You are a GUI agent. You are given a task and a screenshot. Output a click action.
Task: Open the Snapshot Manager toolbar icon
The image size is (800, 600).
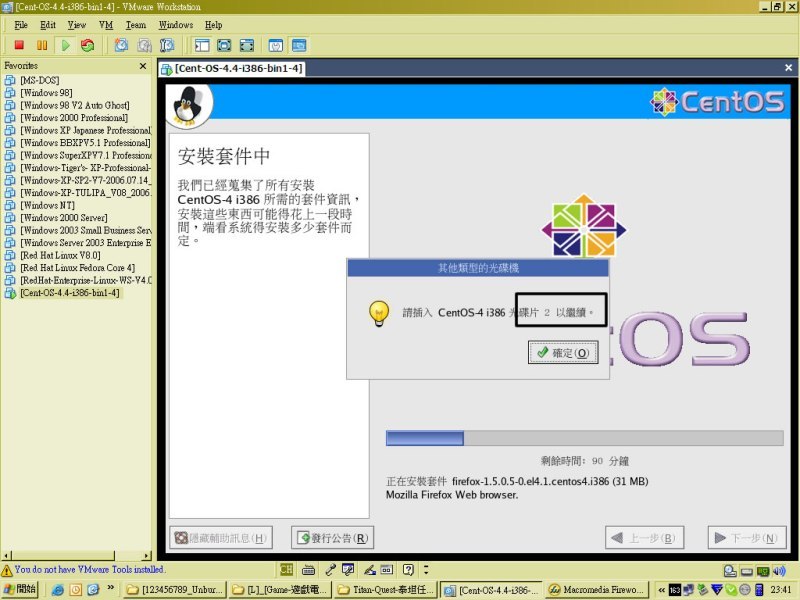coord(167,45)
